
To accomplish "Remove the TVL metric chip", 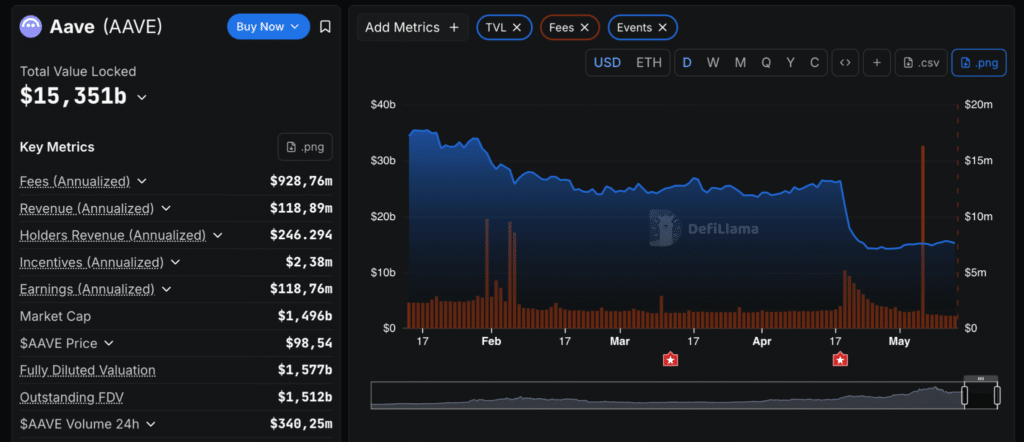I will (517, 27).
